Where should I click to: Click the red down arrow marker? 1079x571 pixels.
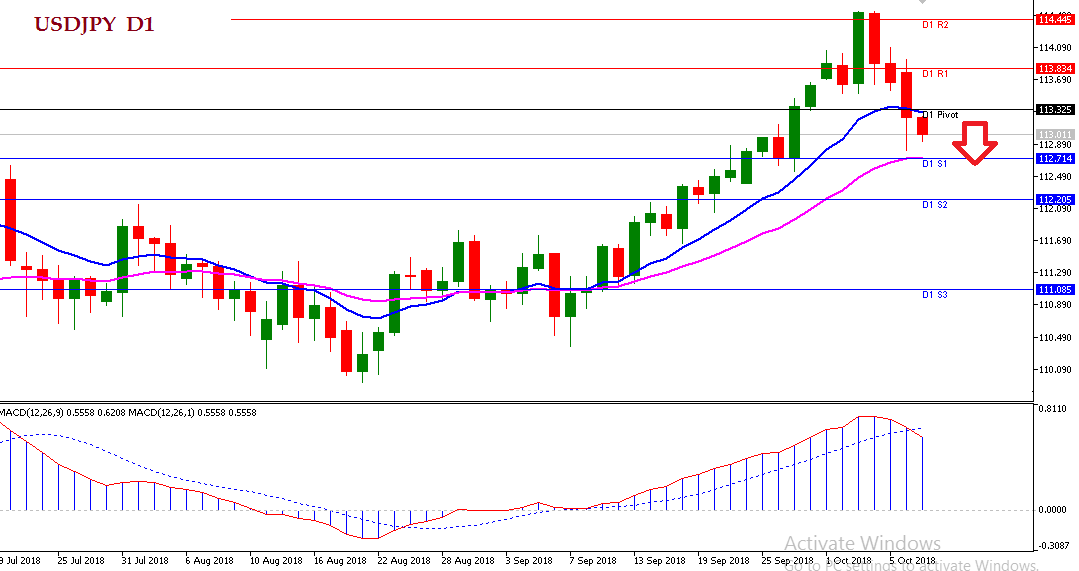[974, 142]
